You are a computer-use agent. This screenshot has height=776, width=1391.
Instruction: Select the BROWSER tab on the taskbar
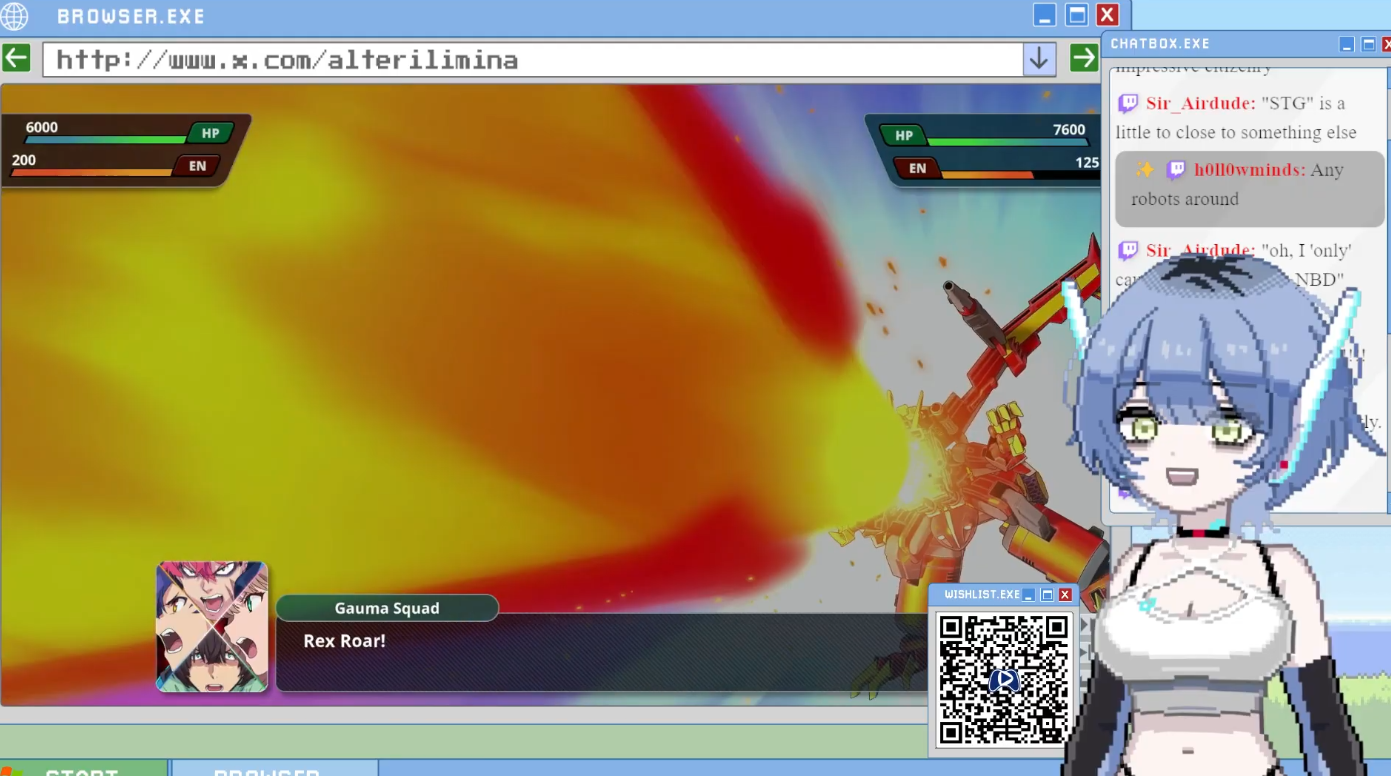pos(274,768)
